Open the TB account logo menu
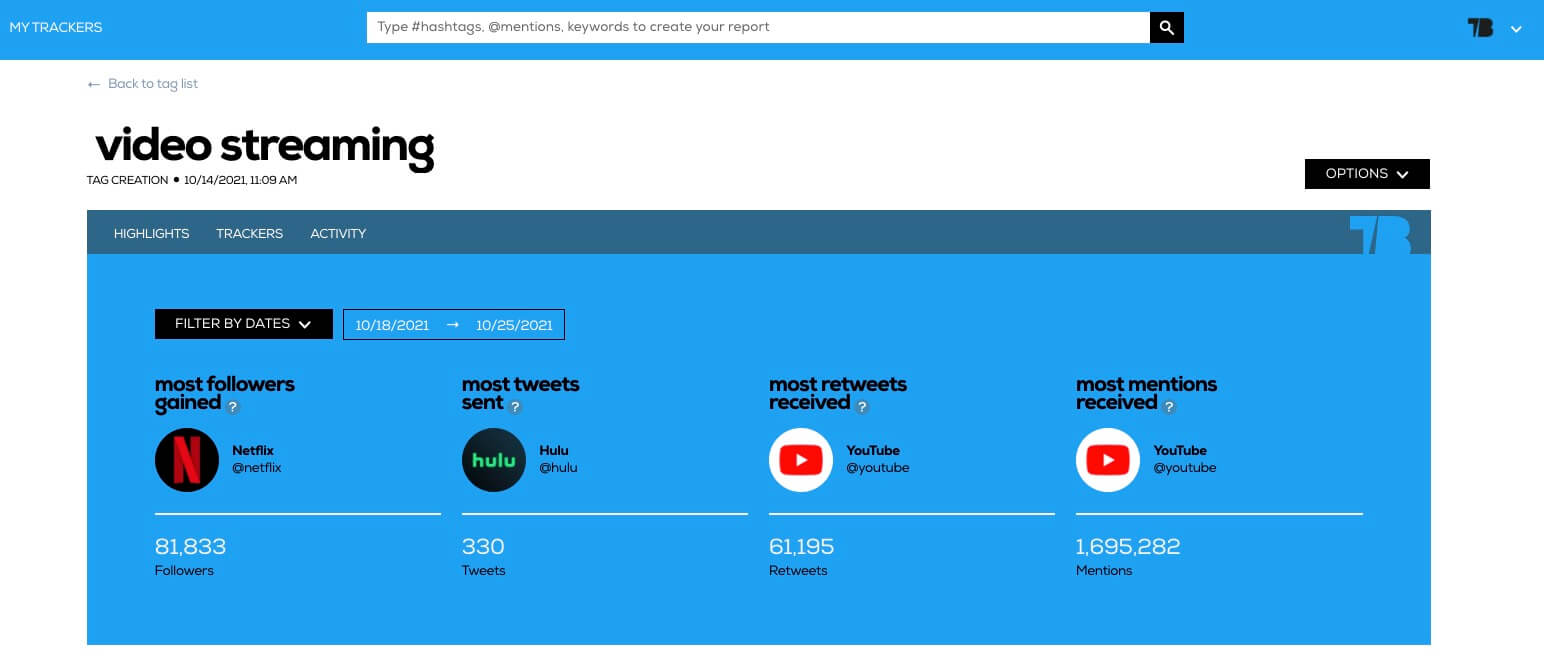The height and width of the screenshot is (665, 1544). pos(1480,28)
